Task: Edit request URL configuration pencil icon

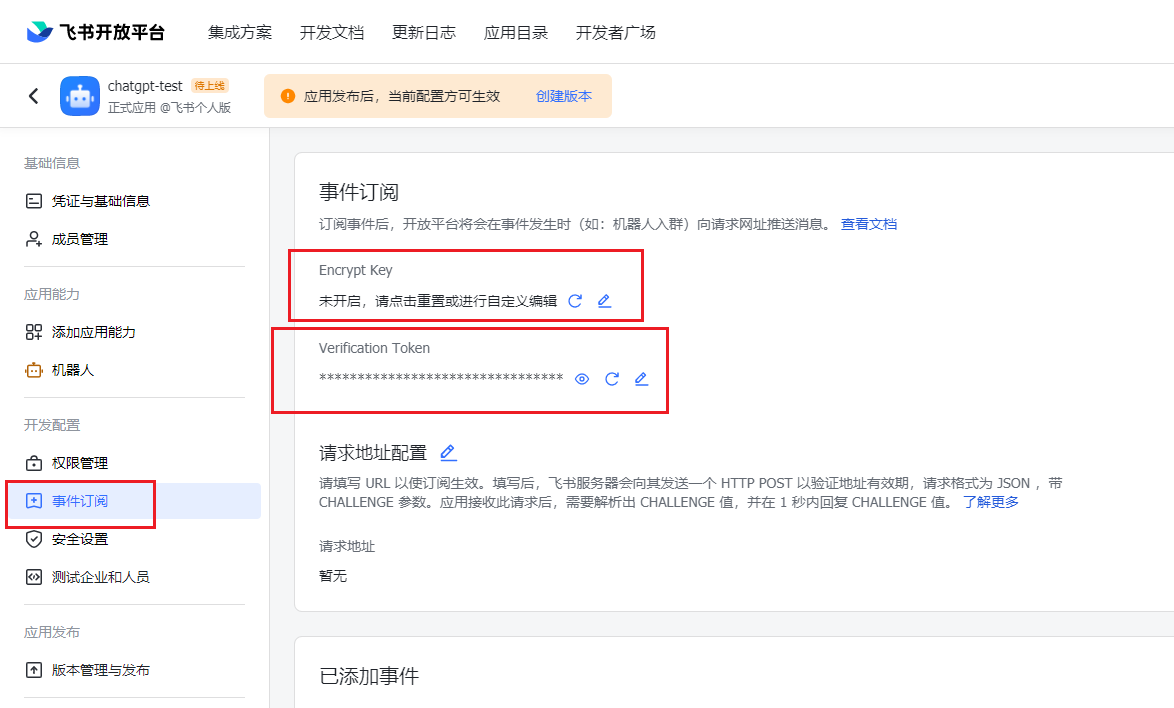Action: pos(448,452)
